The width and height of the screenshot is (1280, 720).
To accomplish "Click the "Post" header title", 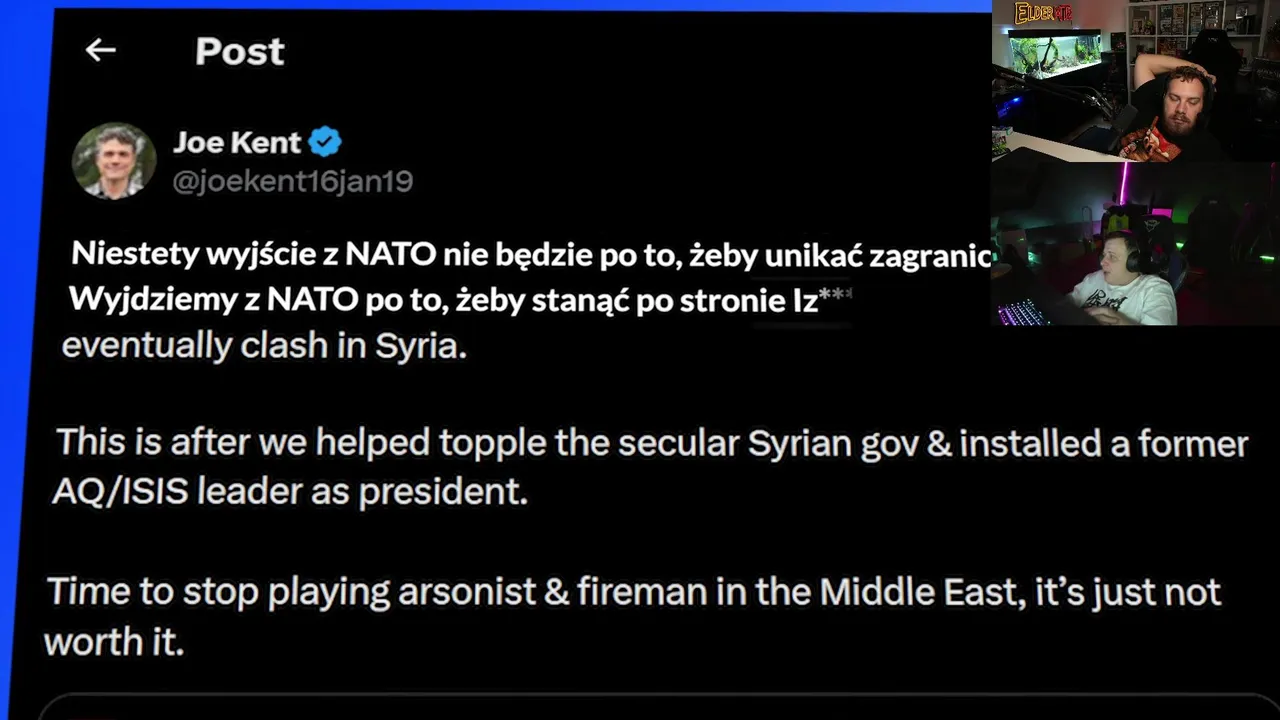I will tap(240, 51).
